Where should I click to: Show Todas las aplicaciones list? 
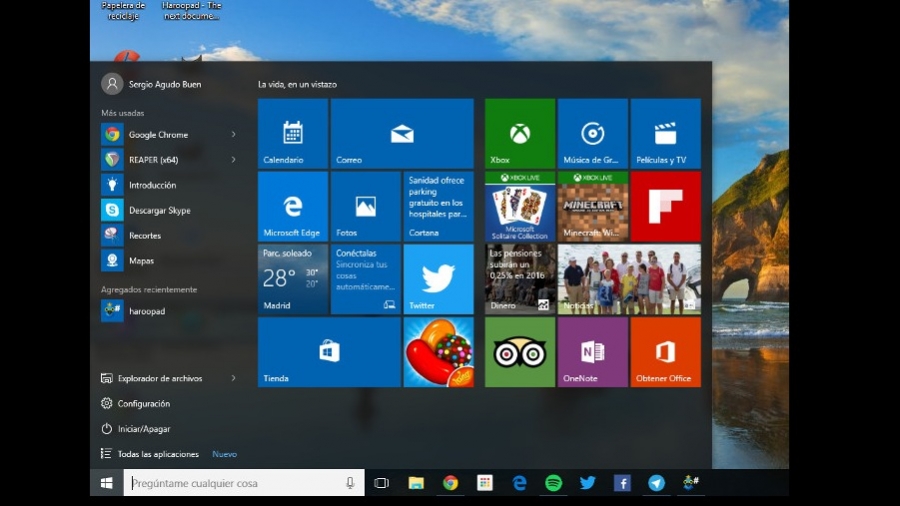(158, 454)
